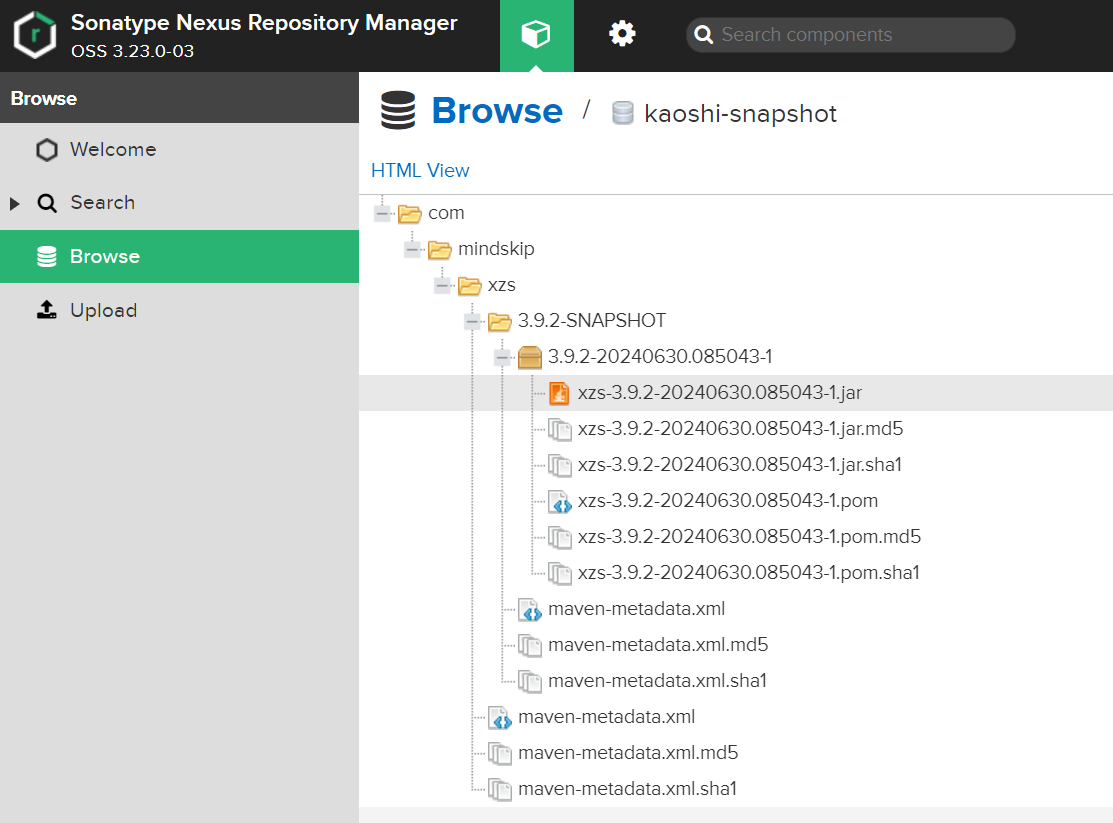
Task: Click the large database icon beside Browse heading
Action: (x=398, y=111)
